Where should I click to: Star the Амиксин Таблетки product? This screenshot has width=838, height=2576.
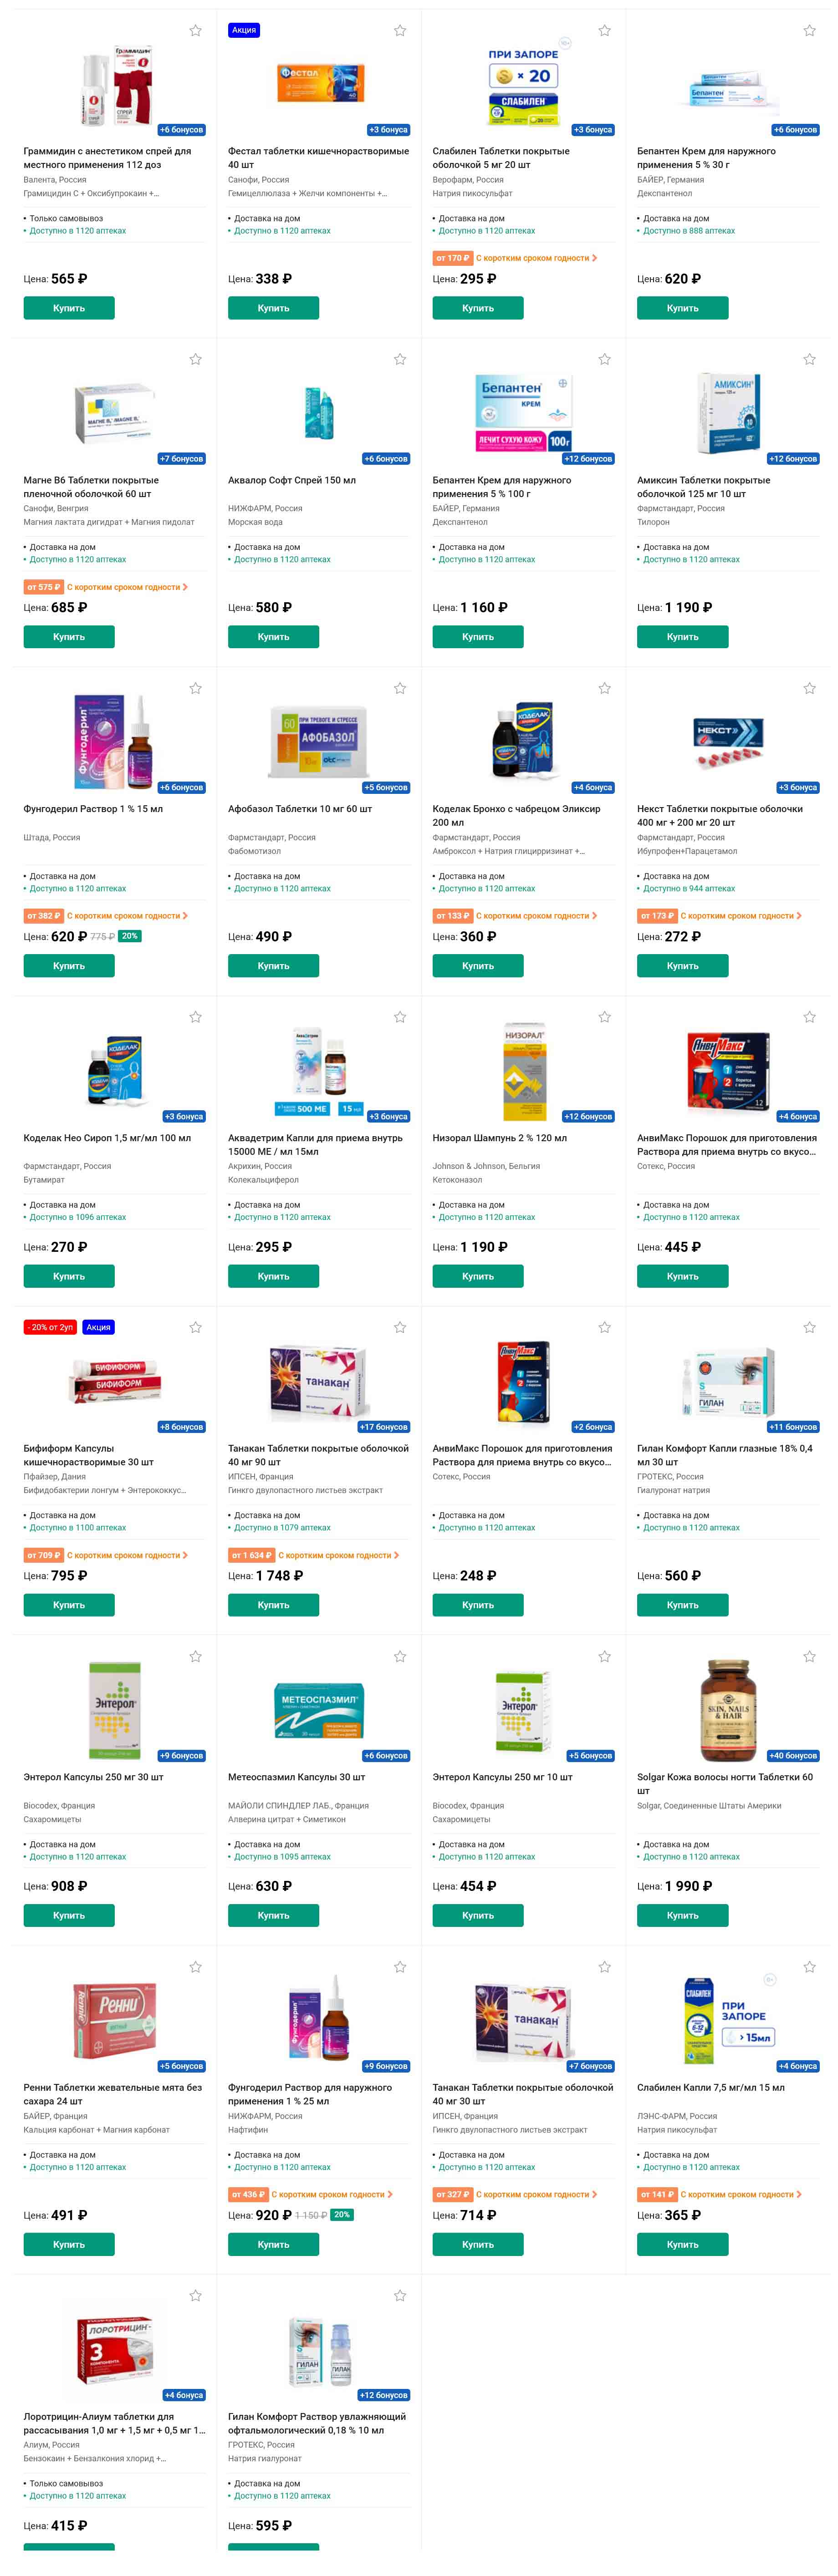[809, 359]
